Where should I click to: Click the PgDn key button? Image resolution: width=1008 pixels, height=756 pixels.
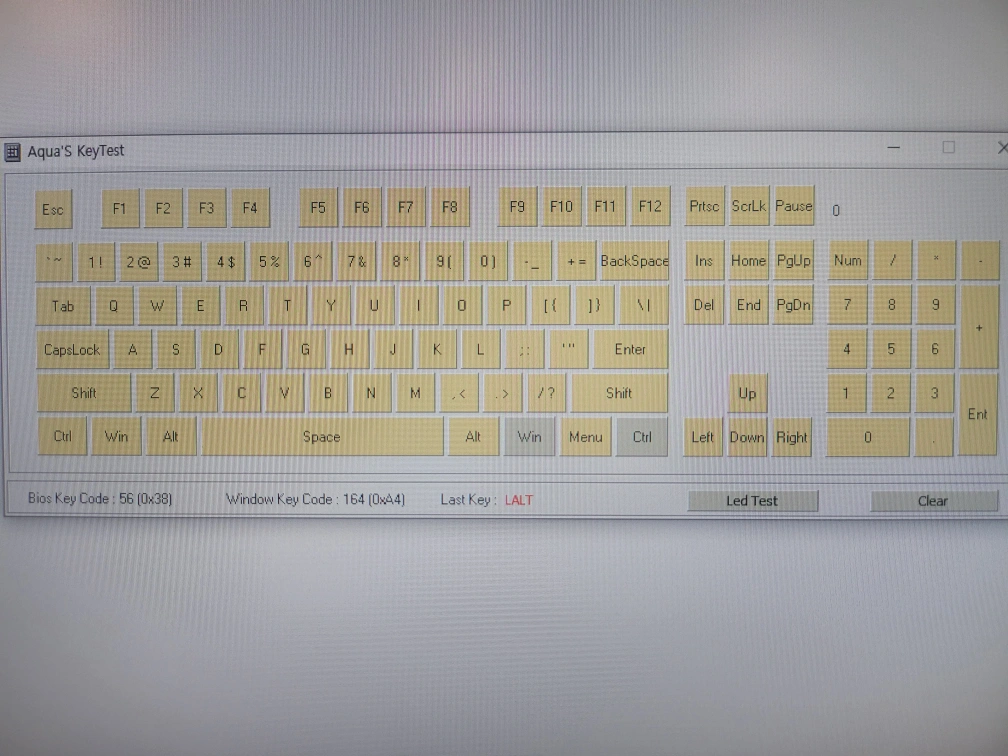[793, 305]
